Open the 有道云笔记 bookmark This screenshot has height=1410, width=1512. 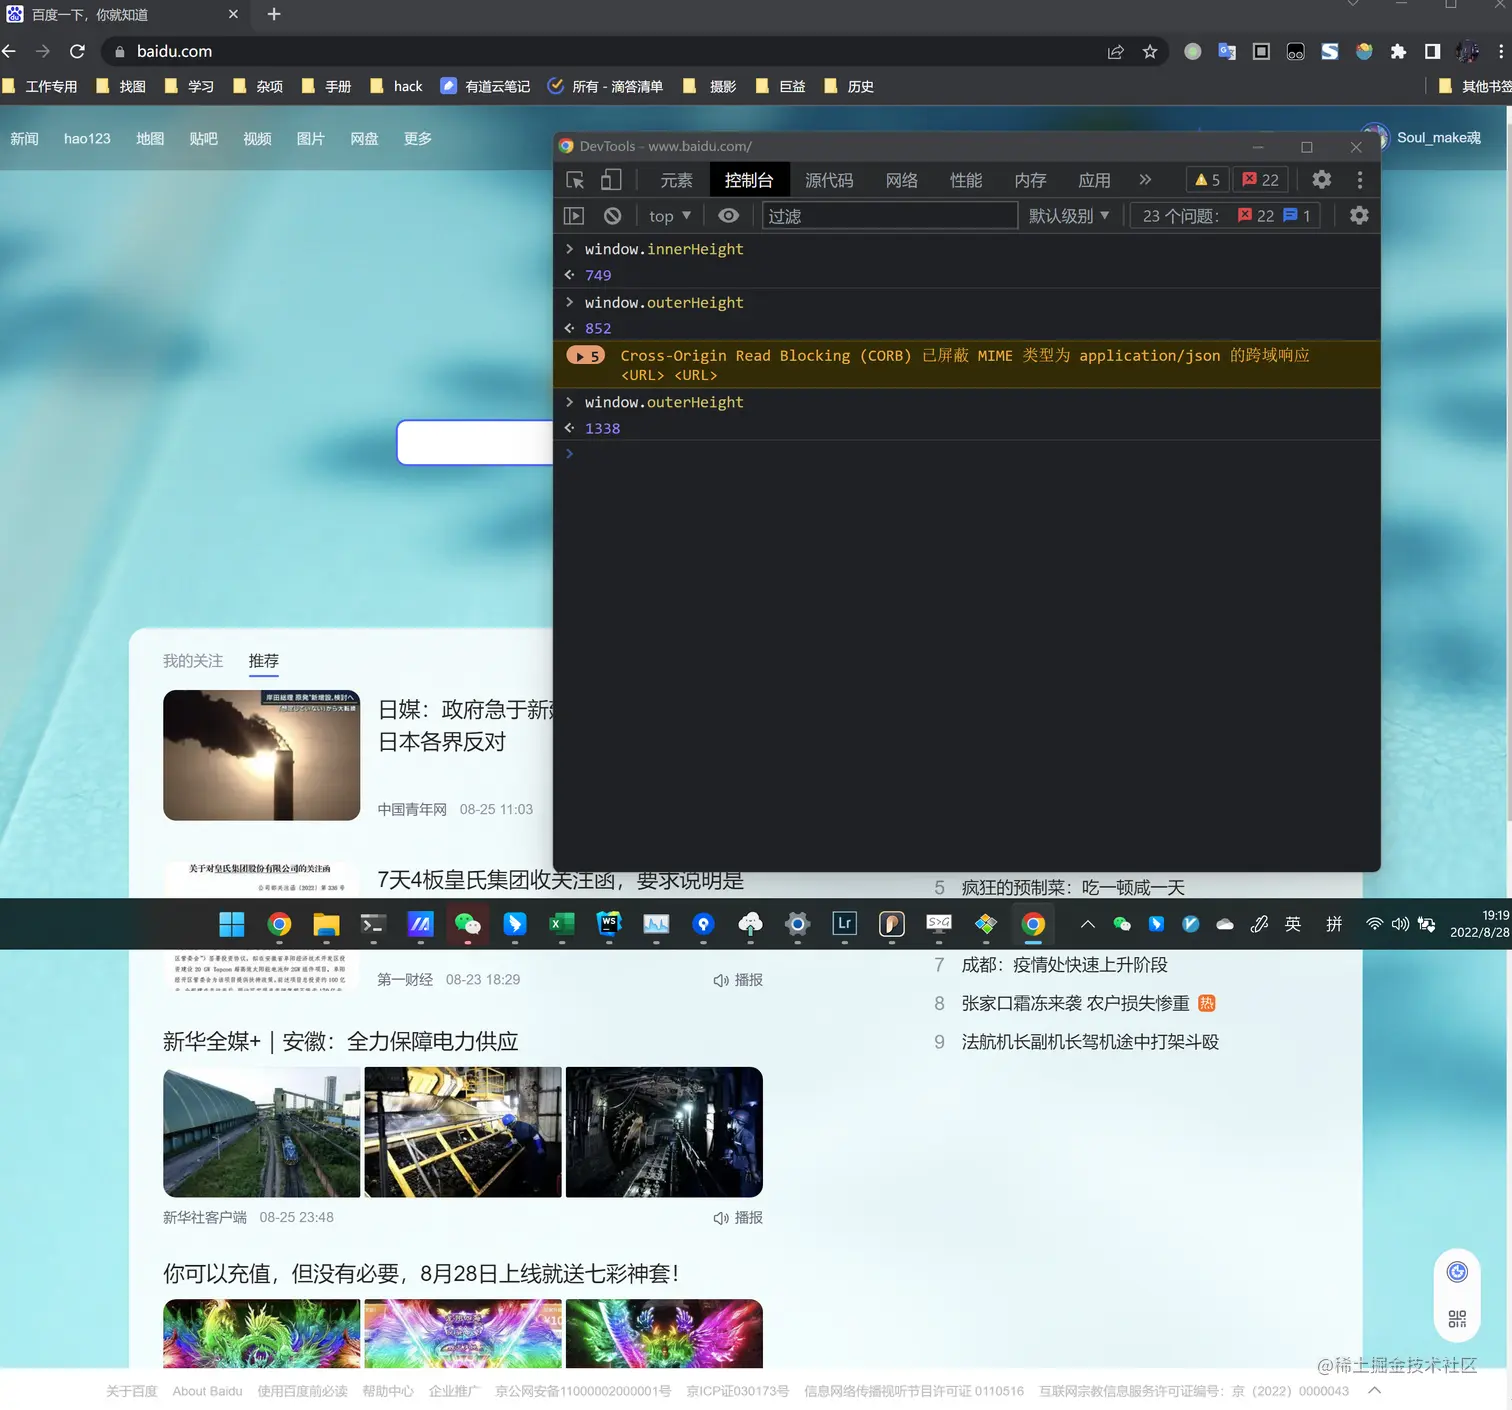(486, 87)
